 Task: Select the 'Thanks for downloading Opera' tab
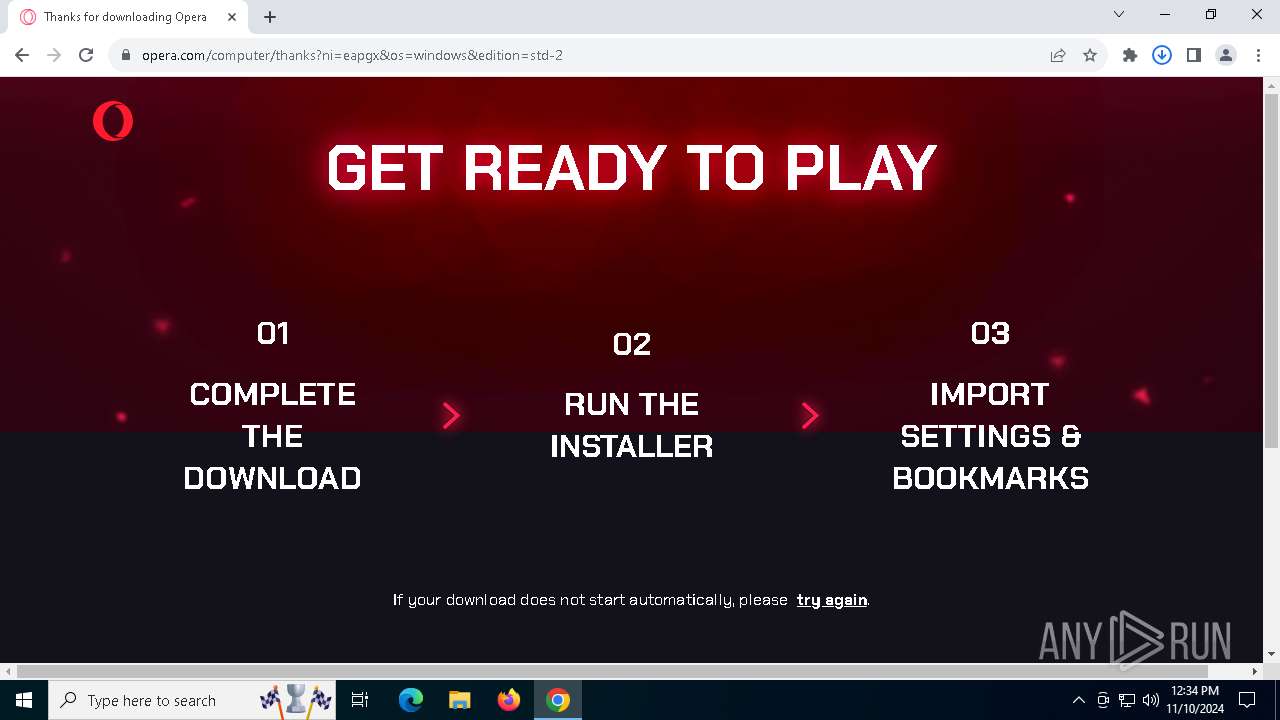tap(128, 17)
